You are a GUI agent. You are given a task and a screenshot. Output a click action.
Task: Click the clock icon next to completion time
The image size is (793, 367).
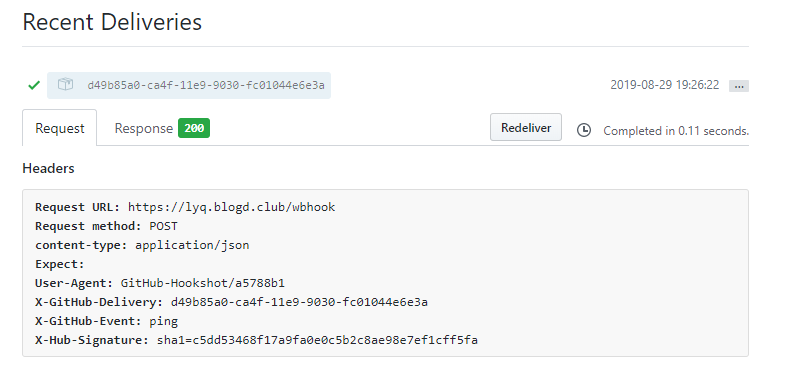(x=584, y=130)
